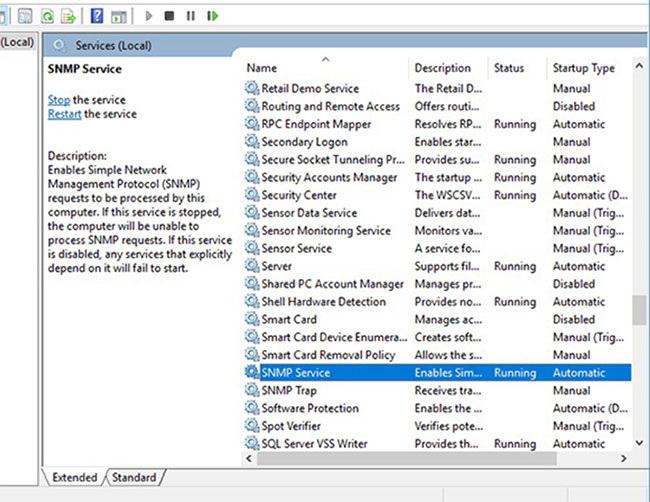Click the Restart the service link
Viewport: 650px width, 502px height.
[64, 114]
